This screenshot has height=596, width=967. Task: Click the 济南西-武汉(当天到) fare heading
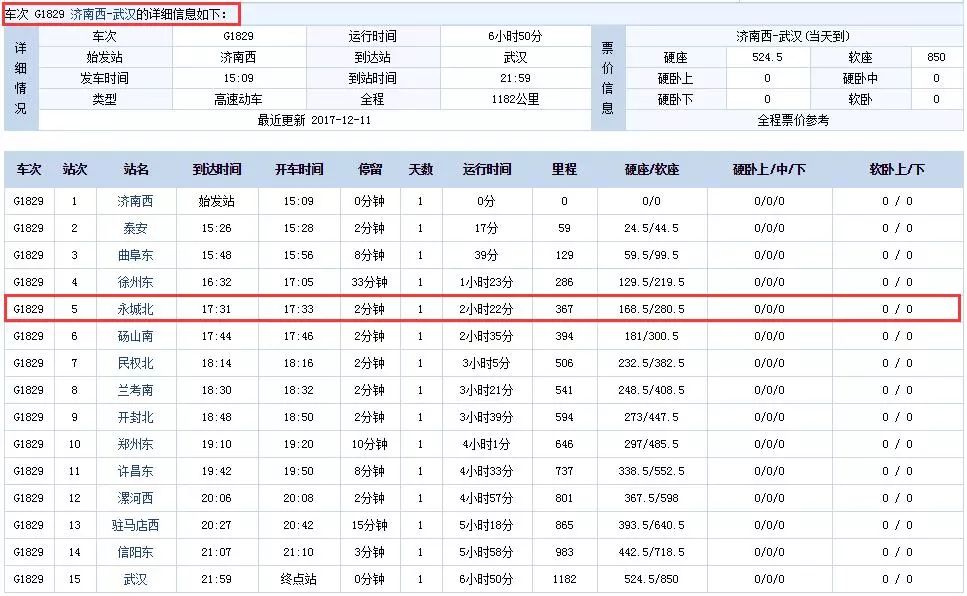pos(793,36)
